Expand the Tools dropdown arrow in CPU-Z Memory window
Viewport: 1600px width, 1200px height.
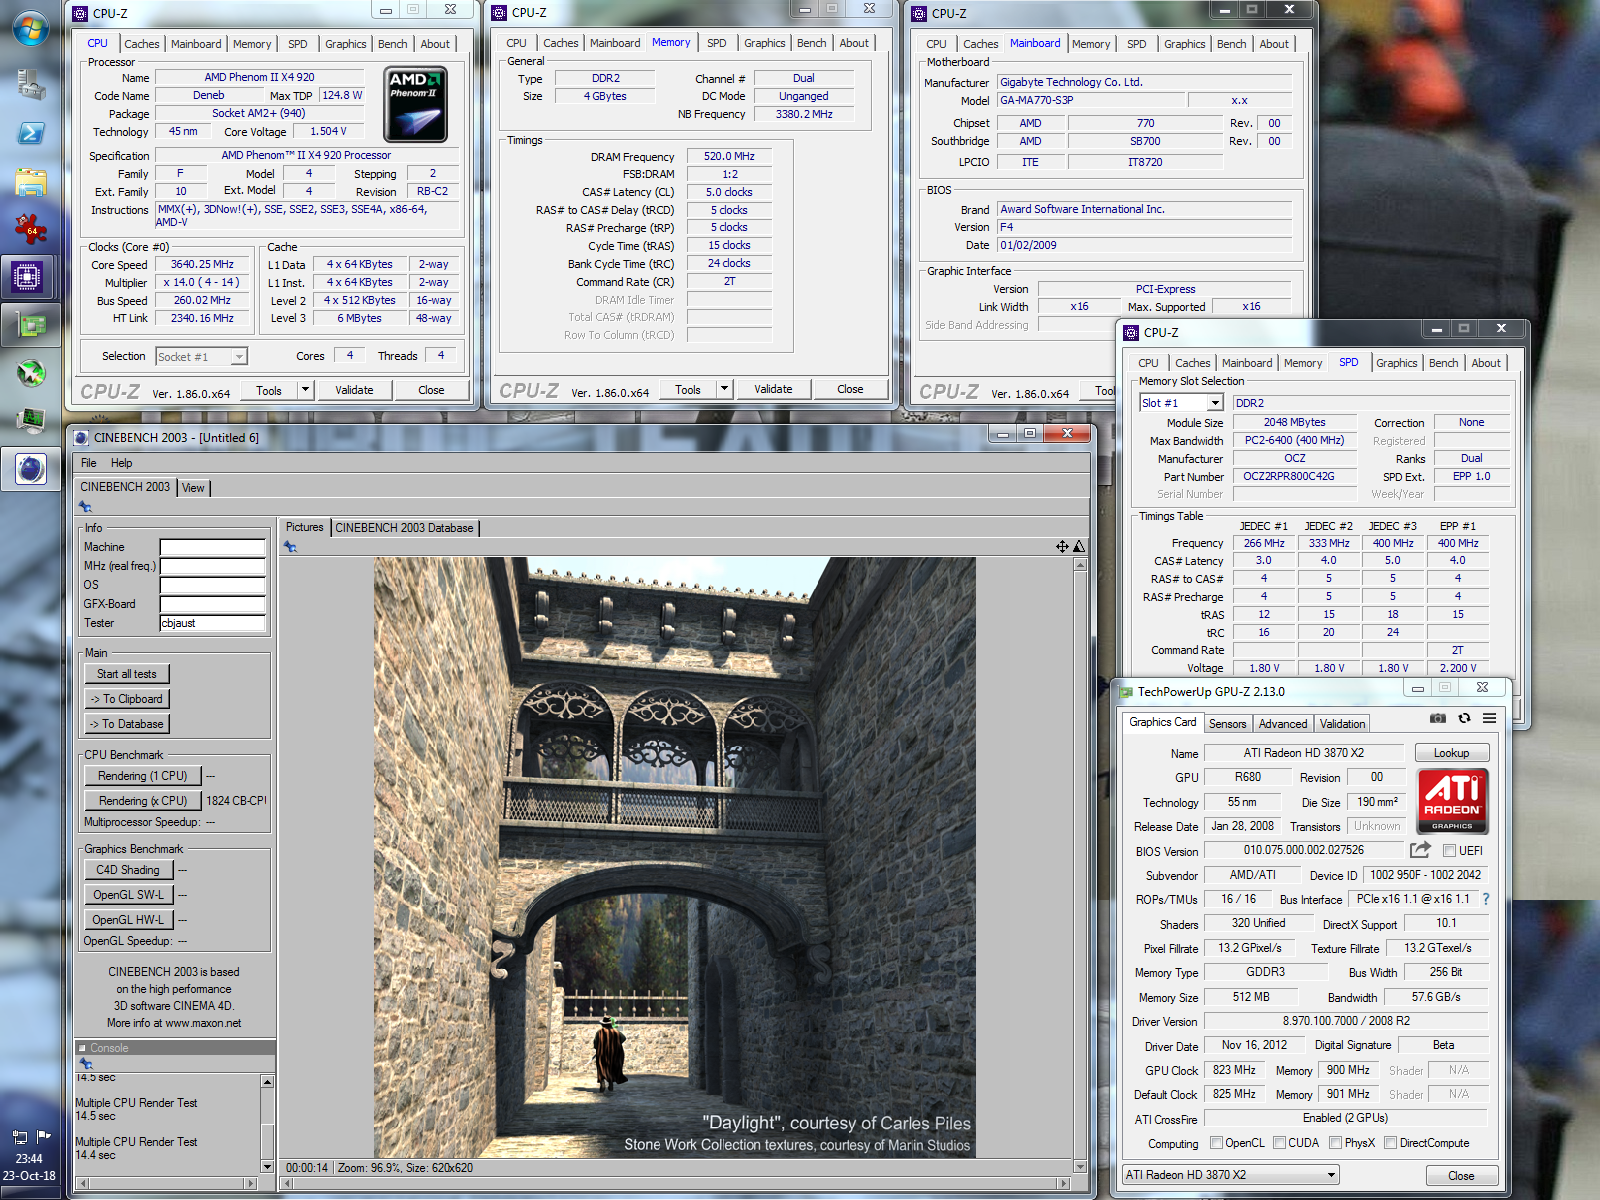pyautogui.click(x=725, y=389)
